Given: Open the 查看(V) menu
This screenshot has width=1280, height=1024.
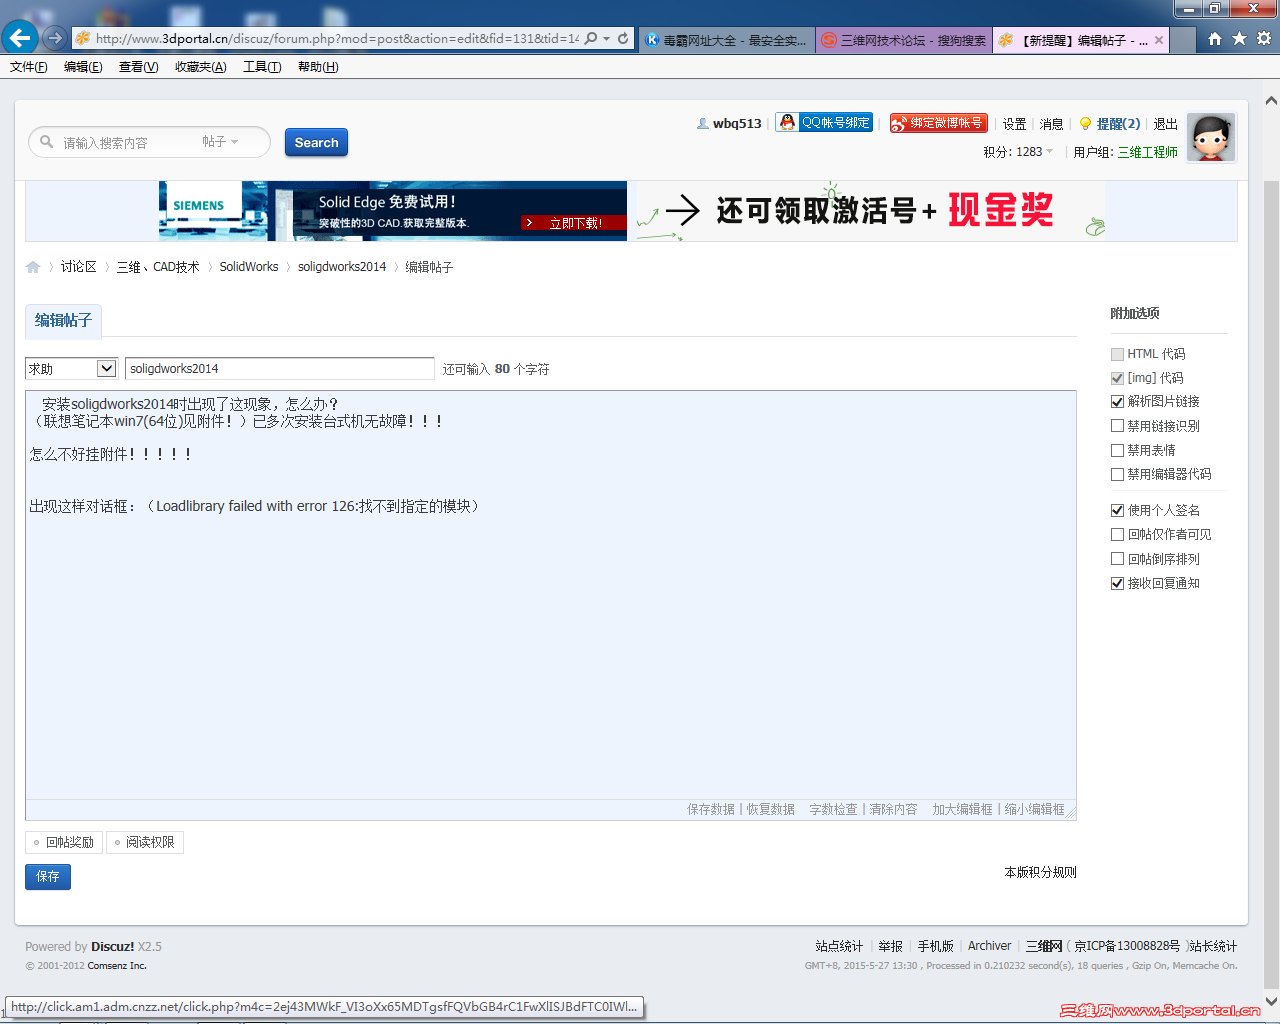Looking at the screenshot, I should click(139, 67).
